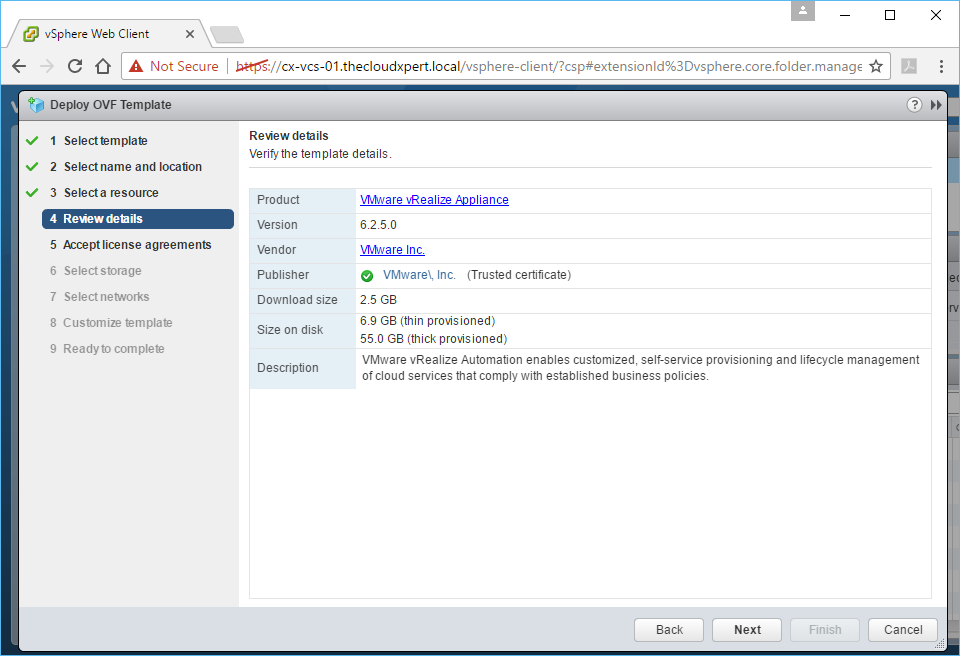Screen dimensions: 960x656
Task: Jump to Accept license agreements step
Action: click(x=137, y=245)
